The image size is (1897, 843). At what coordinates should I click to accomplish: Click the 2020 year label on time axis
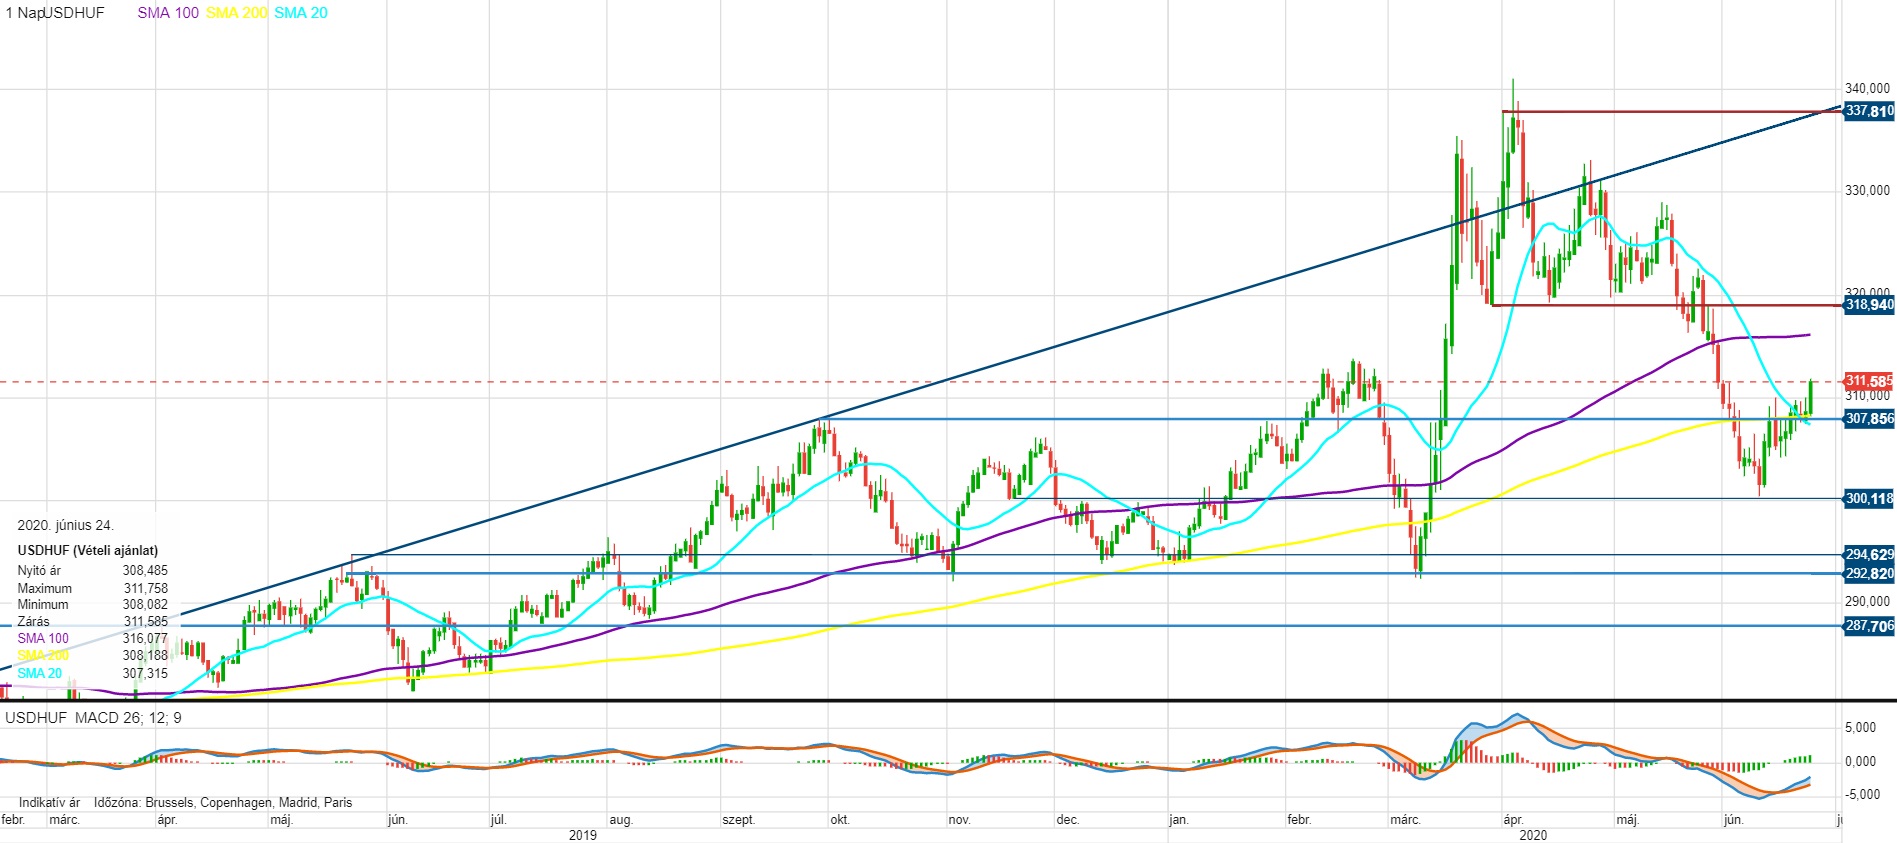[x=1532, y=835]
